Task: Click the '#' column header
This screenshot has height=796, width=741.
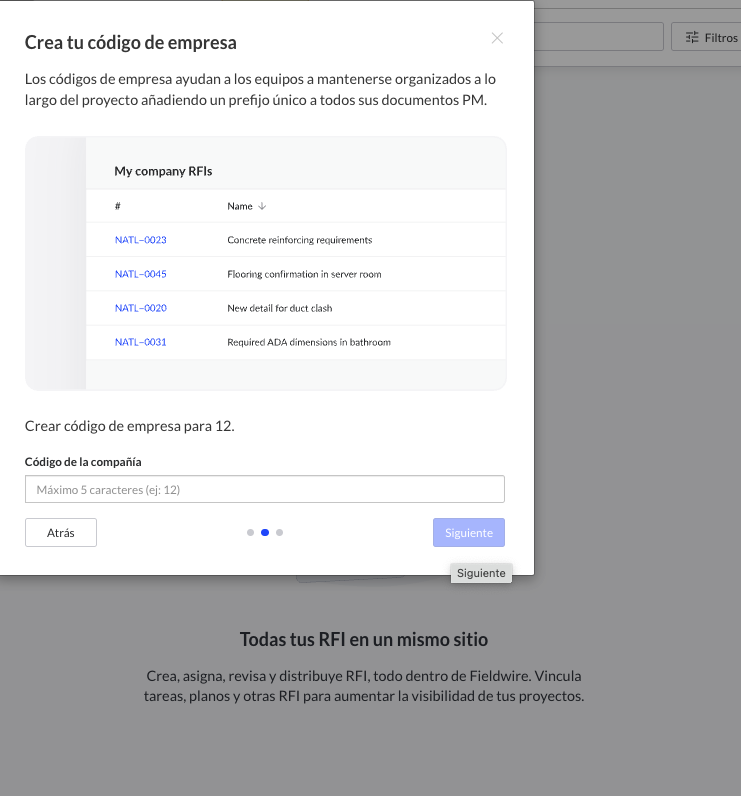Action: [118, 206]
